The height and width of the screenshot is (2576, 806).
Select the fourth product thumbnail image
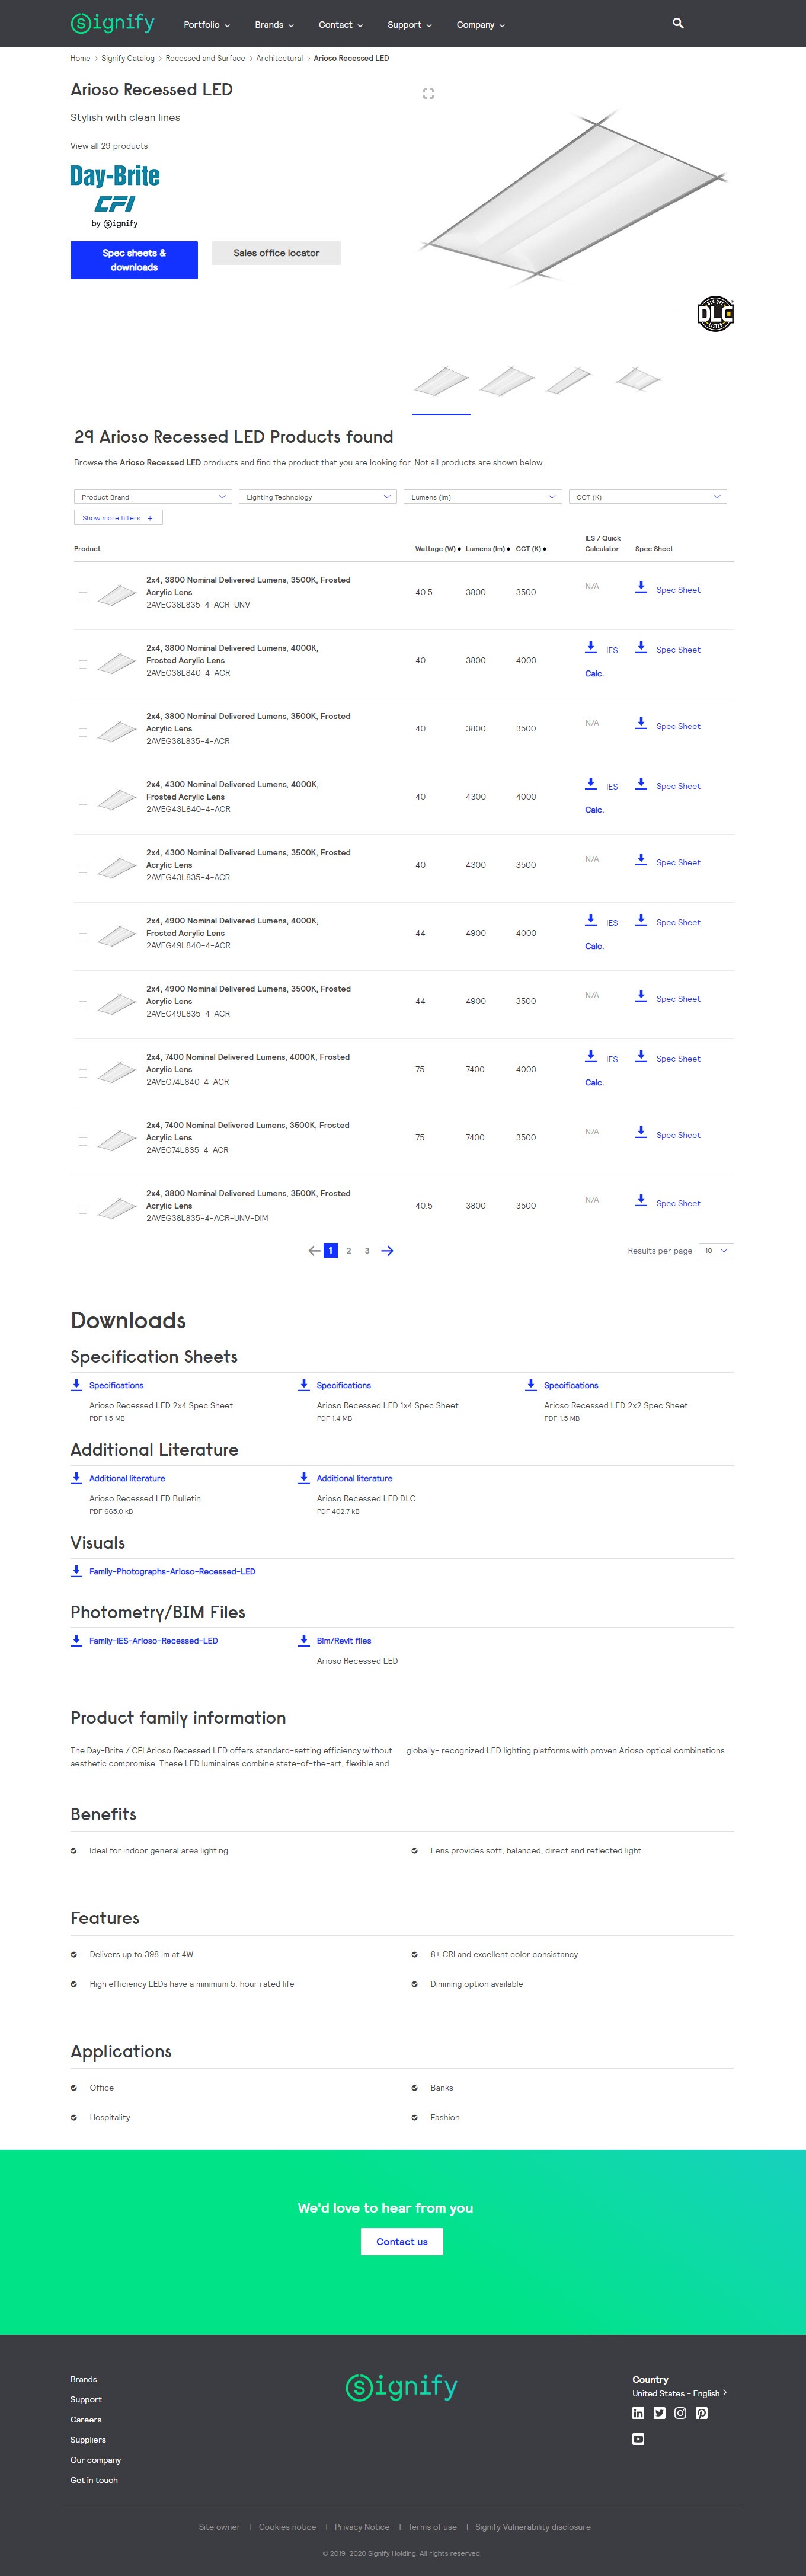tap(637, 380)
